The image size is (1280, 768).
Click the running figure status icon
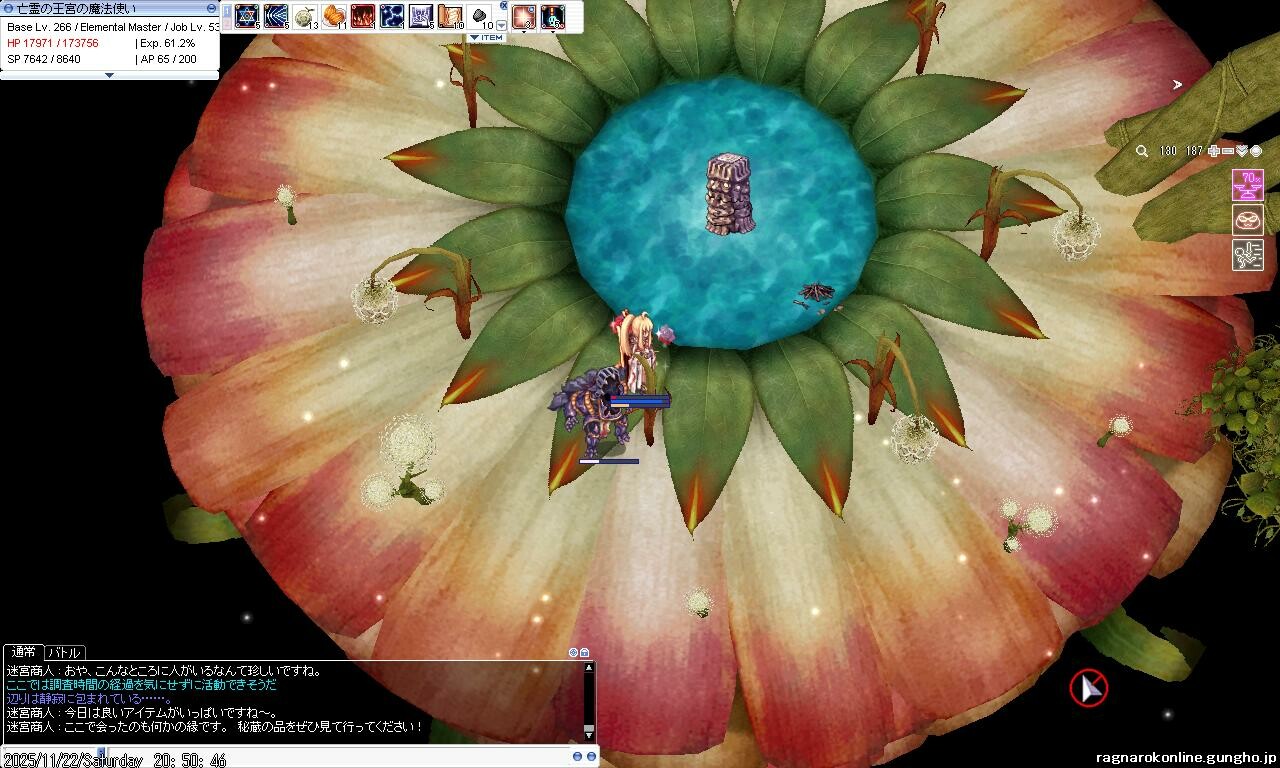coord(1247,255)
